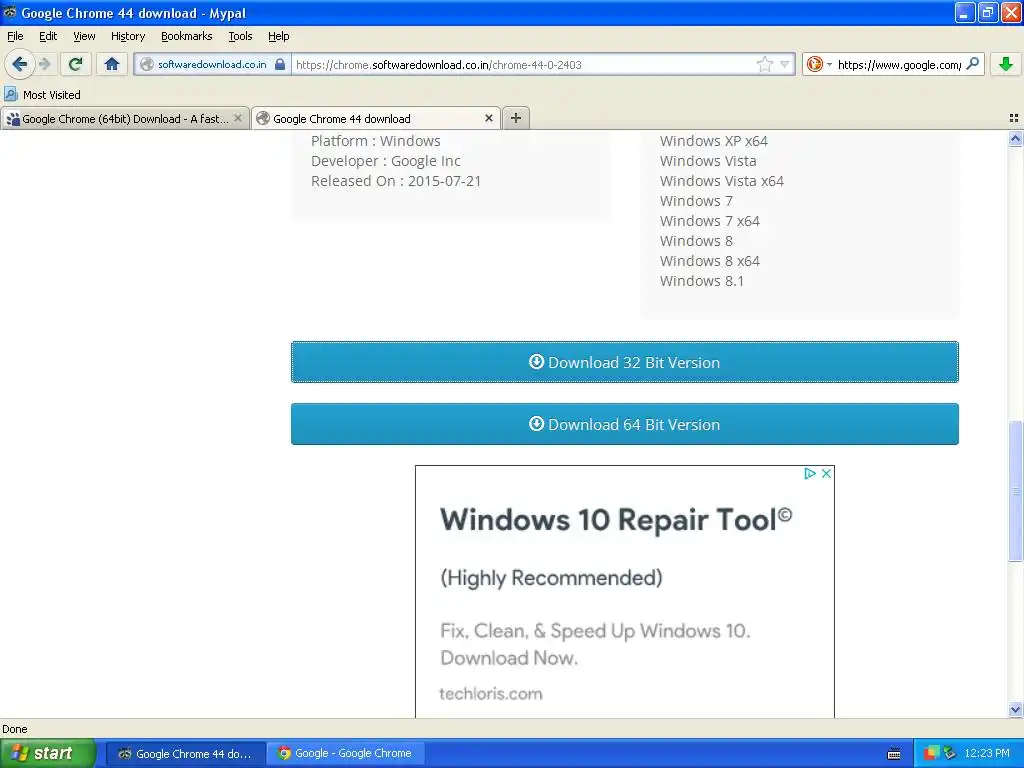The height and width of the screenshot is (768, 1024).
Task: Click techloris.com link in the ad
Action: [491, 694]
